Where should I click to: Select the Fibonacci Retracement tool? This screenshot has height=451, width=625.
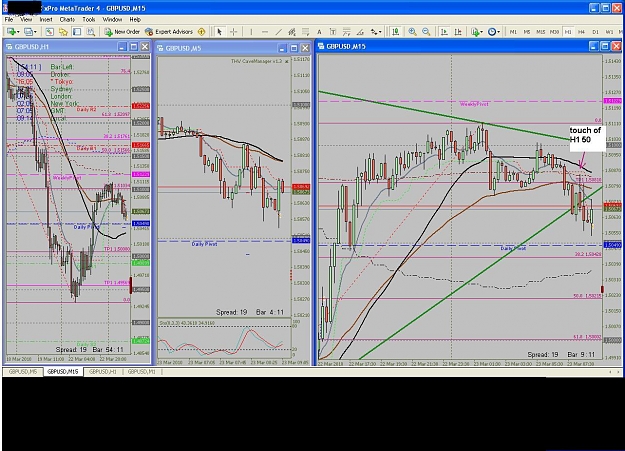click(x=306, y=32)
